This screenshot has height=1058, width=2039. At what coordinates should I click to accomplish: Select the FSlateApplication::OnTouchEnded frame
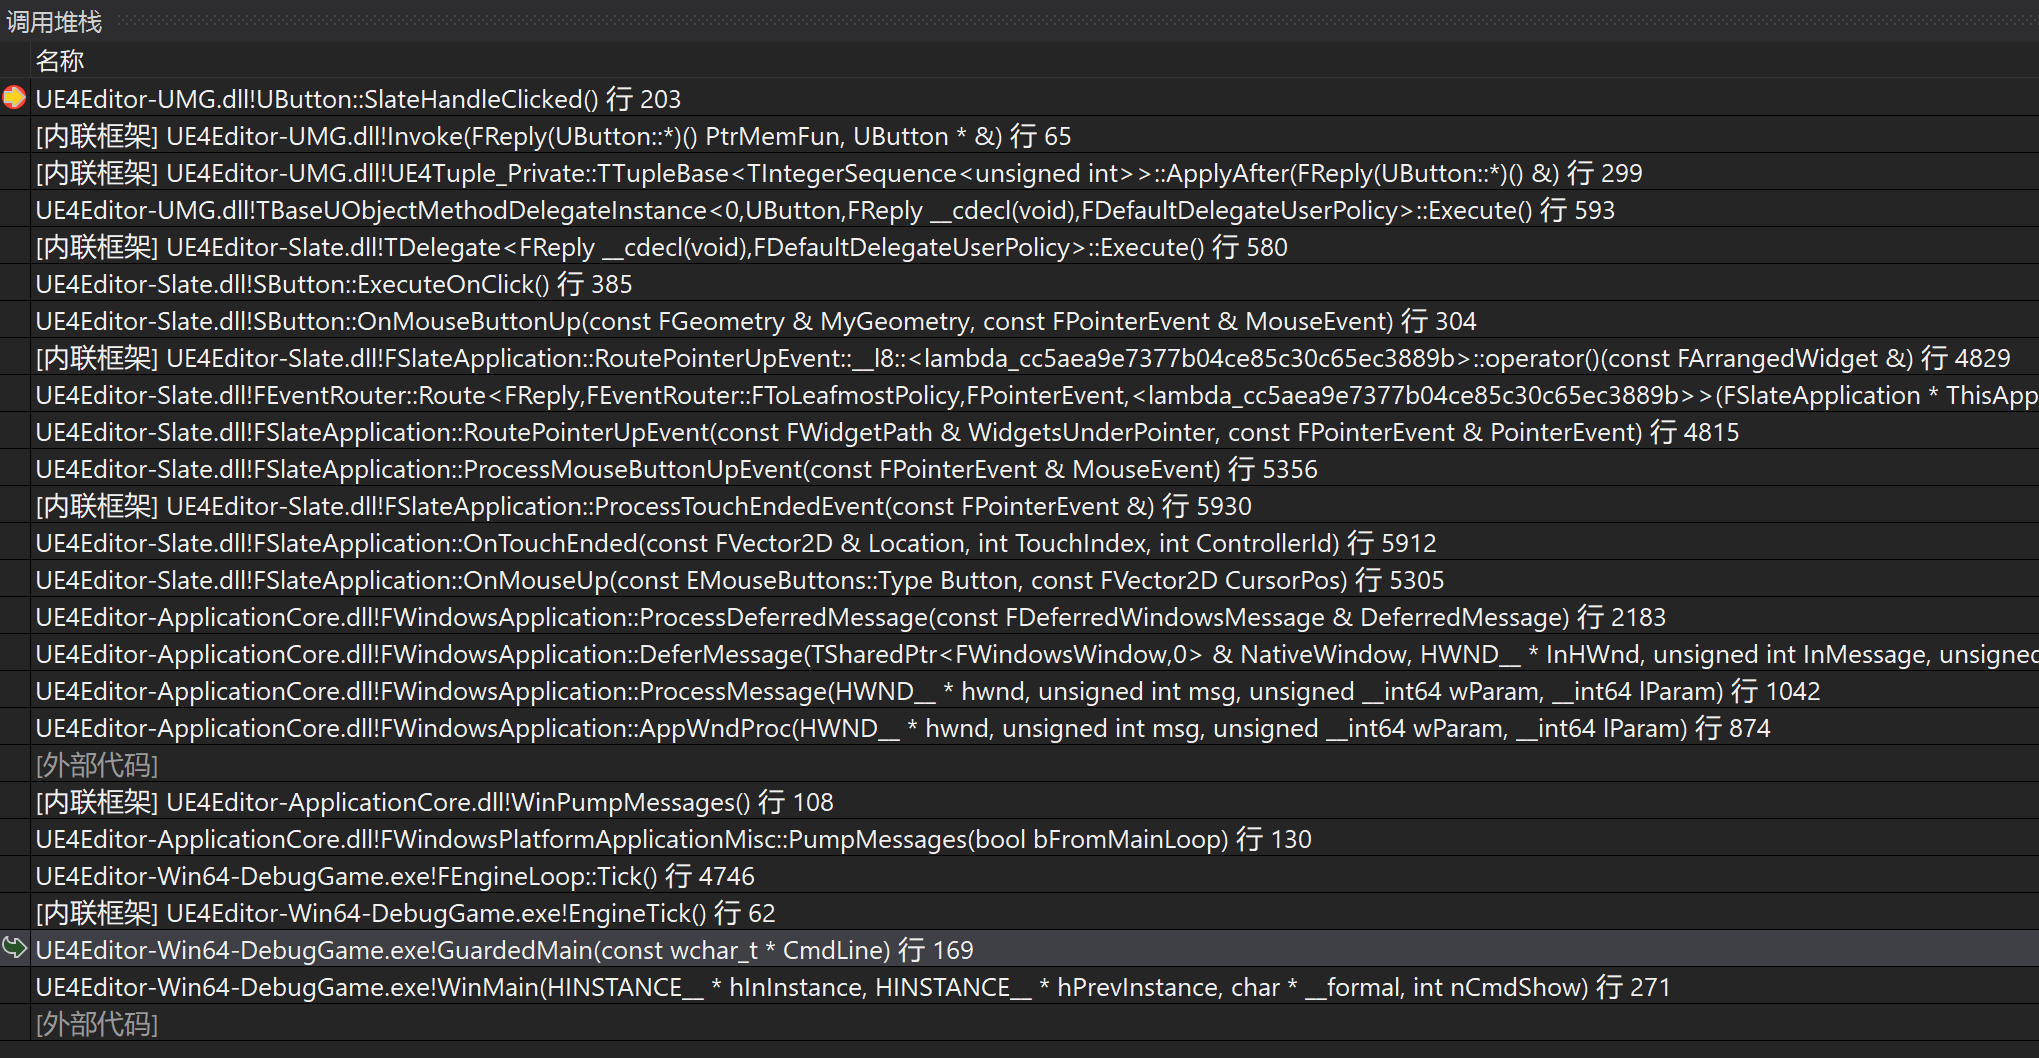click(735, 543)
